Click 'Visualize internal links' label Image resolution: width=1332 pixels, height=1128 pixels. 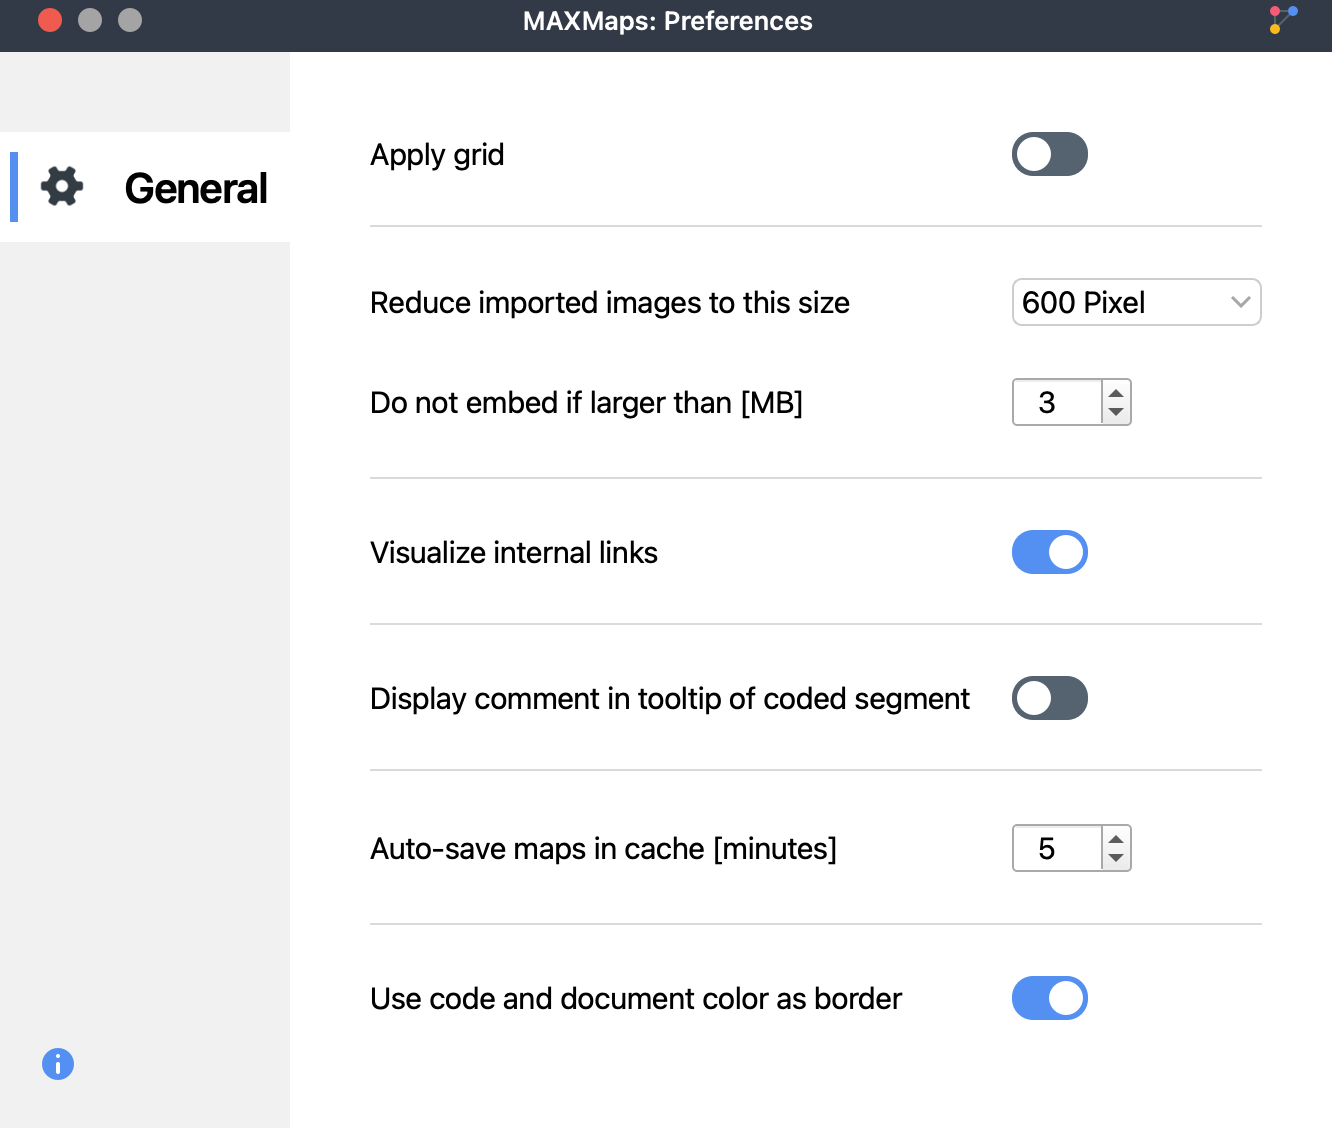click(514, 553)
